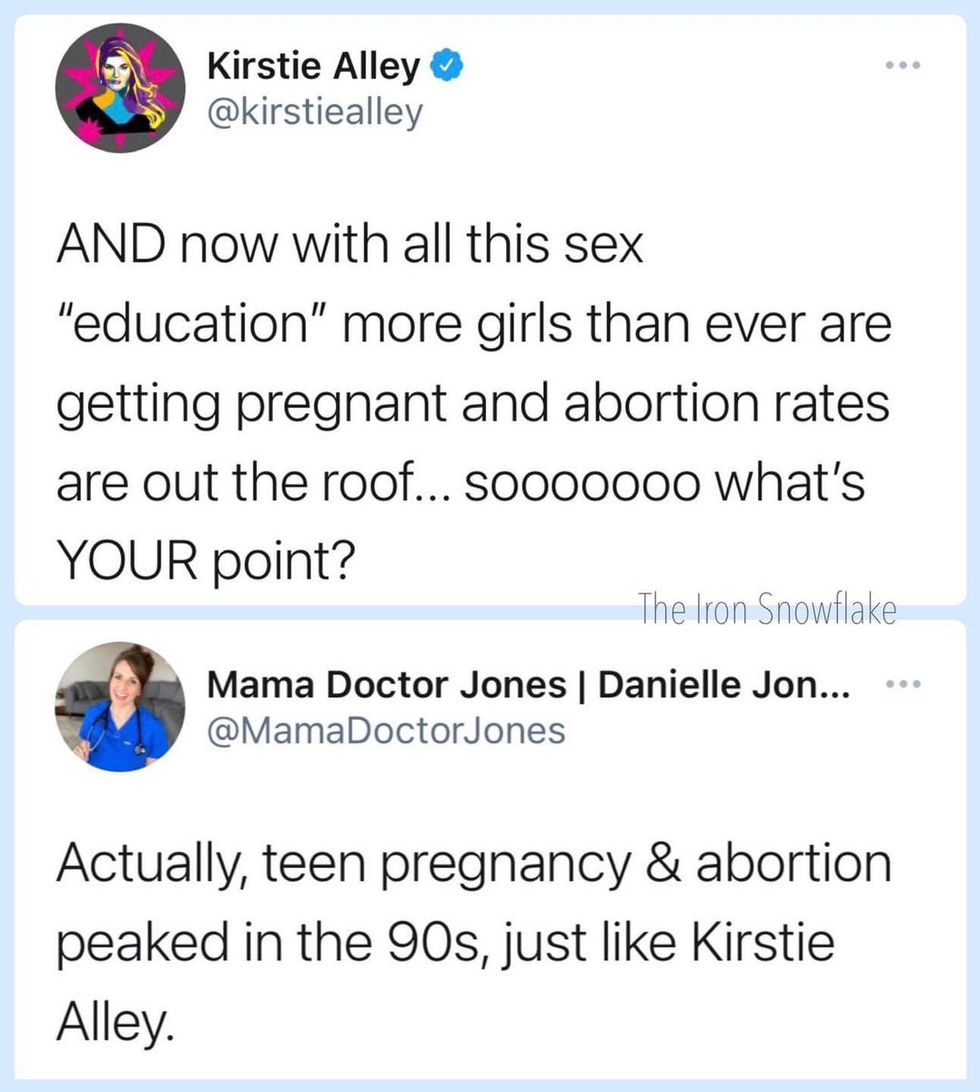Click the final word "Alley." in the reply
Image resolution: width=980 pixels, height=1092 pixels.
[114, 1020]
